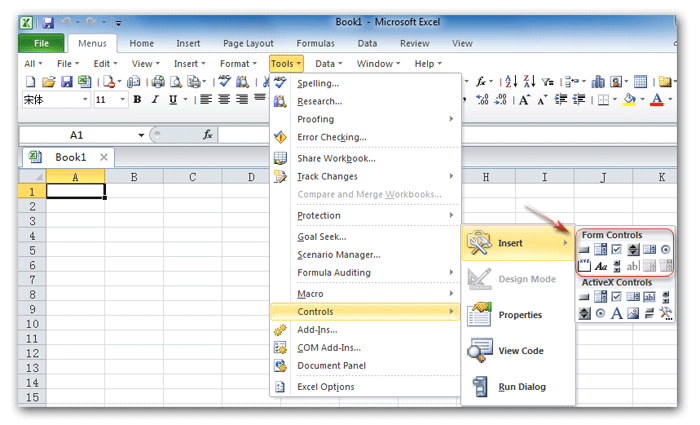This screenshot has height=425, width=700.
Task: Open the font size 11 dropdown
Action: click(122, 99)
